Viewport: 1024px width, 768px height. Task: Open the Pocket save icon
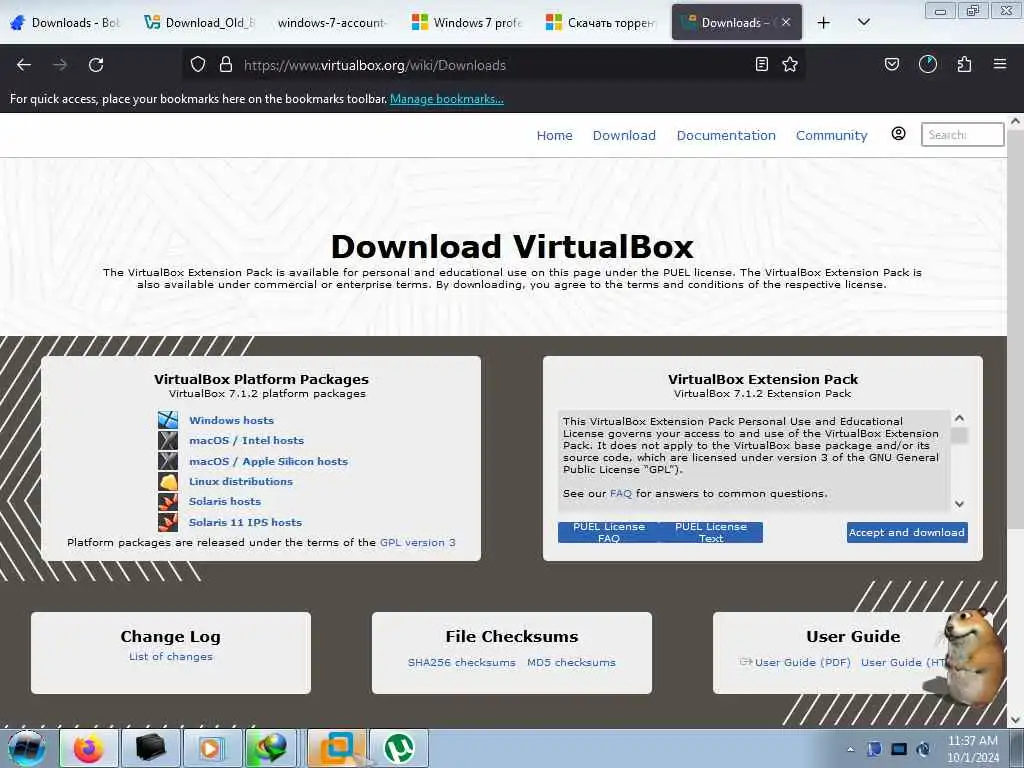point(892,64)
